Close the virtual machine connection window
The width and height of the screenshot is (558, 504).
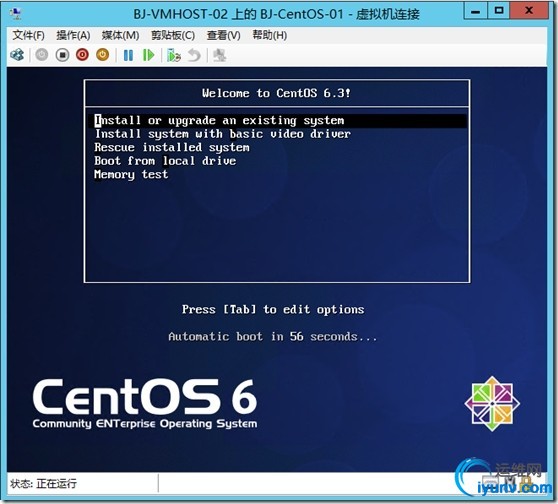click(529, 11)
